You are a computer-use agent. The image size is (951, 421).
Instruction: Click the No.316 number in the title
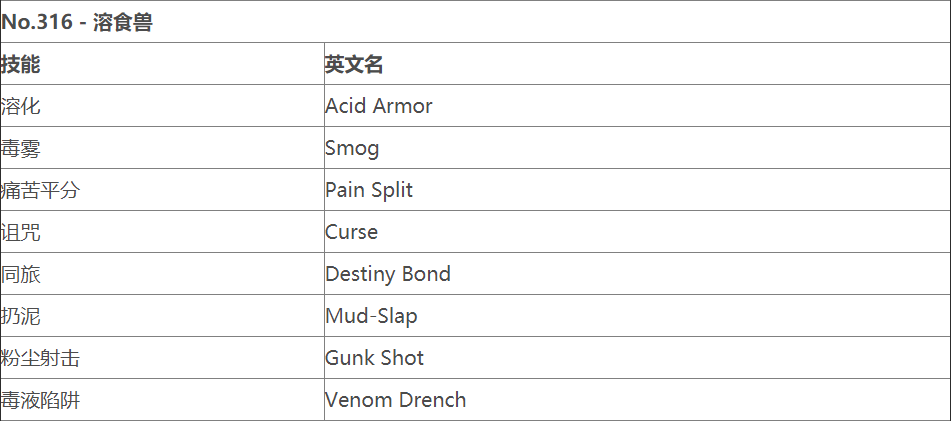pos(36,22)
